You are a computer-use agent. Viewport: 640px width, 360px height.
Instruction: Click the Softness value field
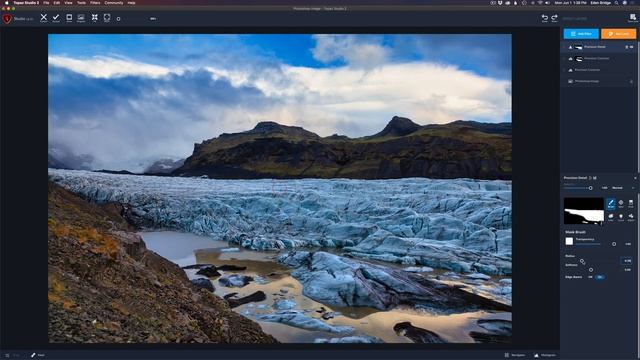[627, 270]
